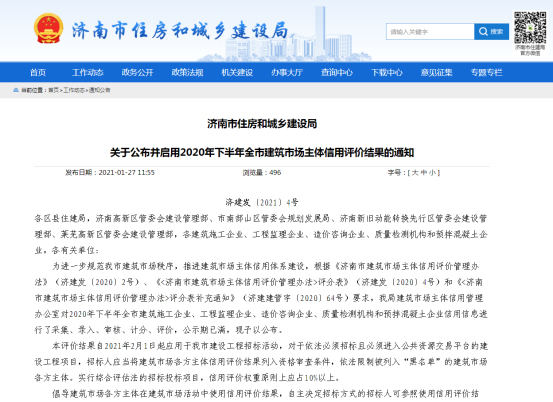
Task: Open 意见征集 navigation item
Action: (x=436, y=72)
